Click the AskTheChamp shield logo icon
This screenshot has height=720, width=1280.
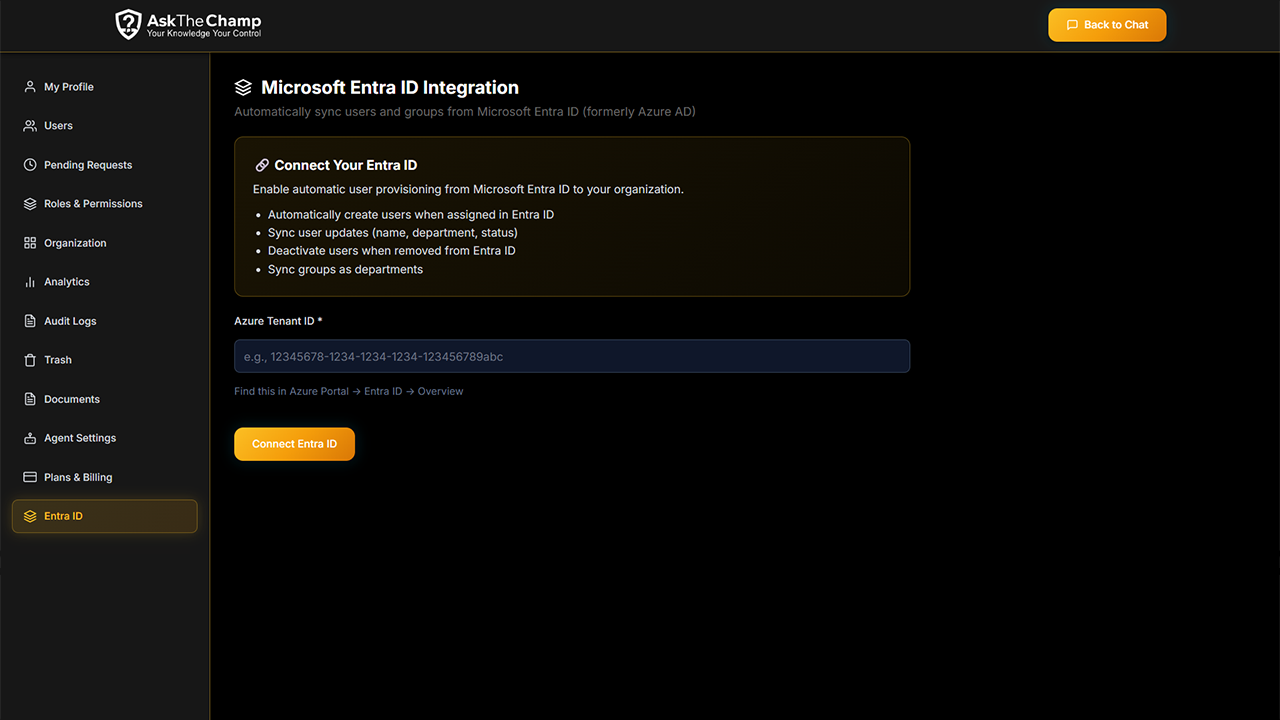[x=128, y=24]
